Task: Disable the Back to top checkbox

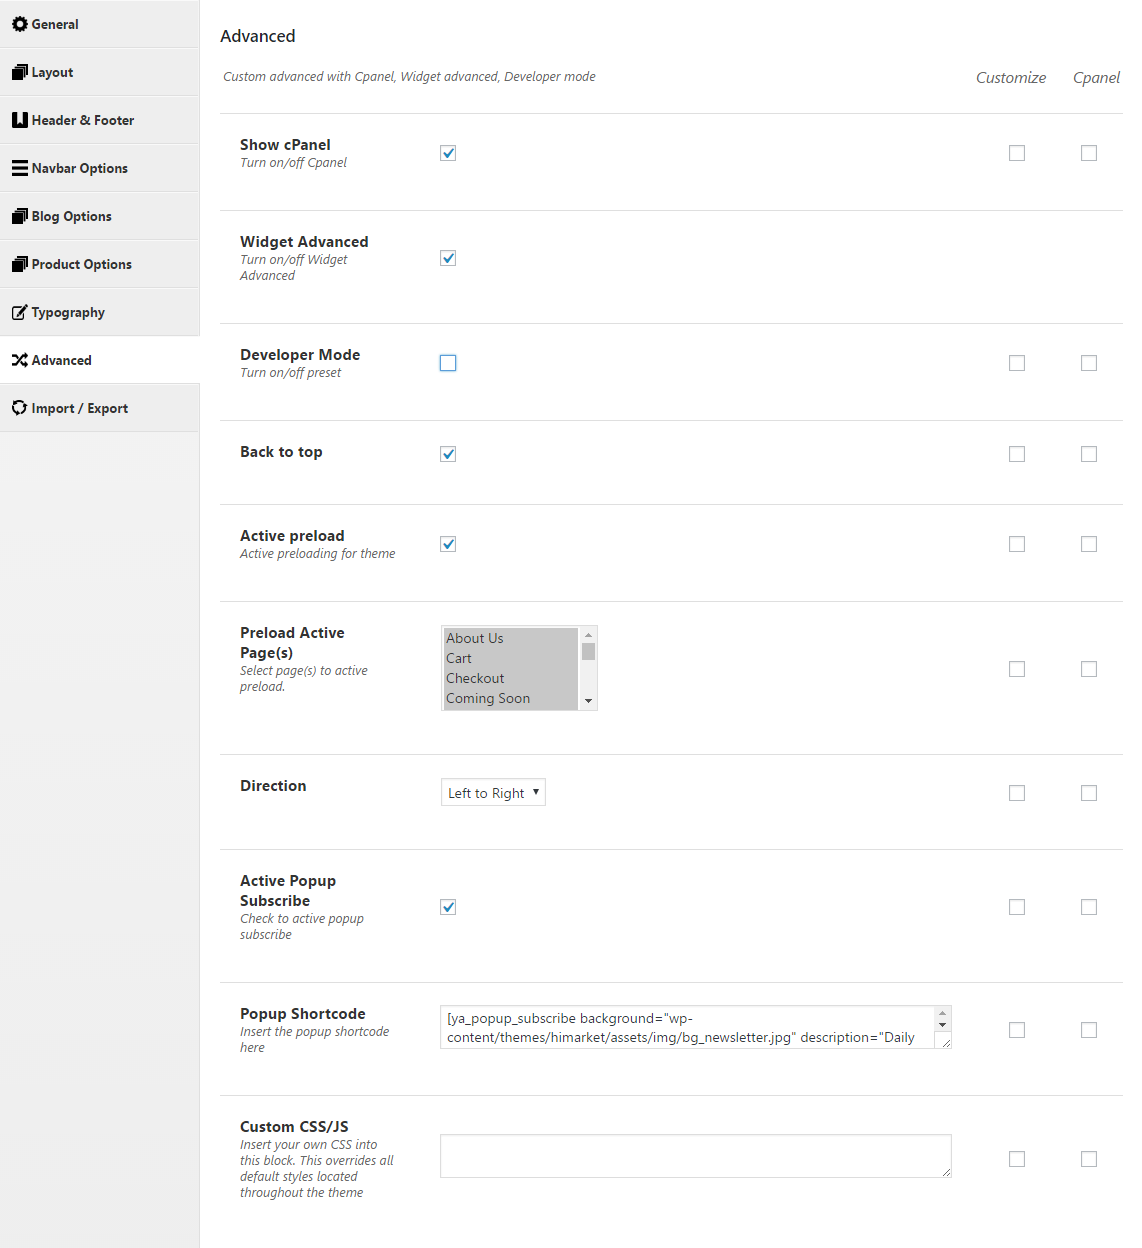Action: pos(448,454)
